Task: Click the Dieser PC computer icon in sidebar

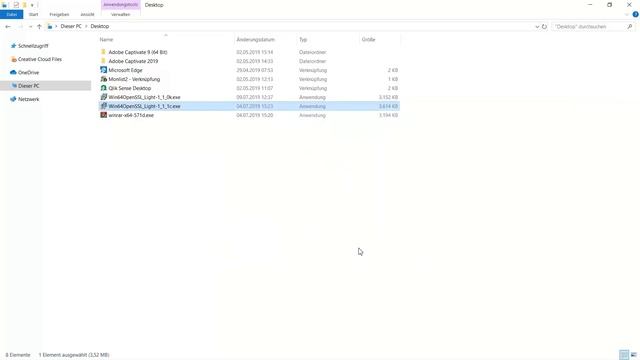Action: [x=14, y=86]
